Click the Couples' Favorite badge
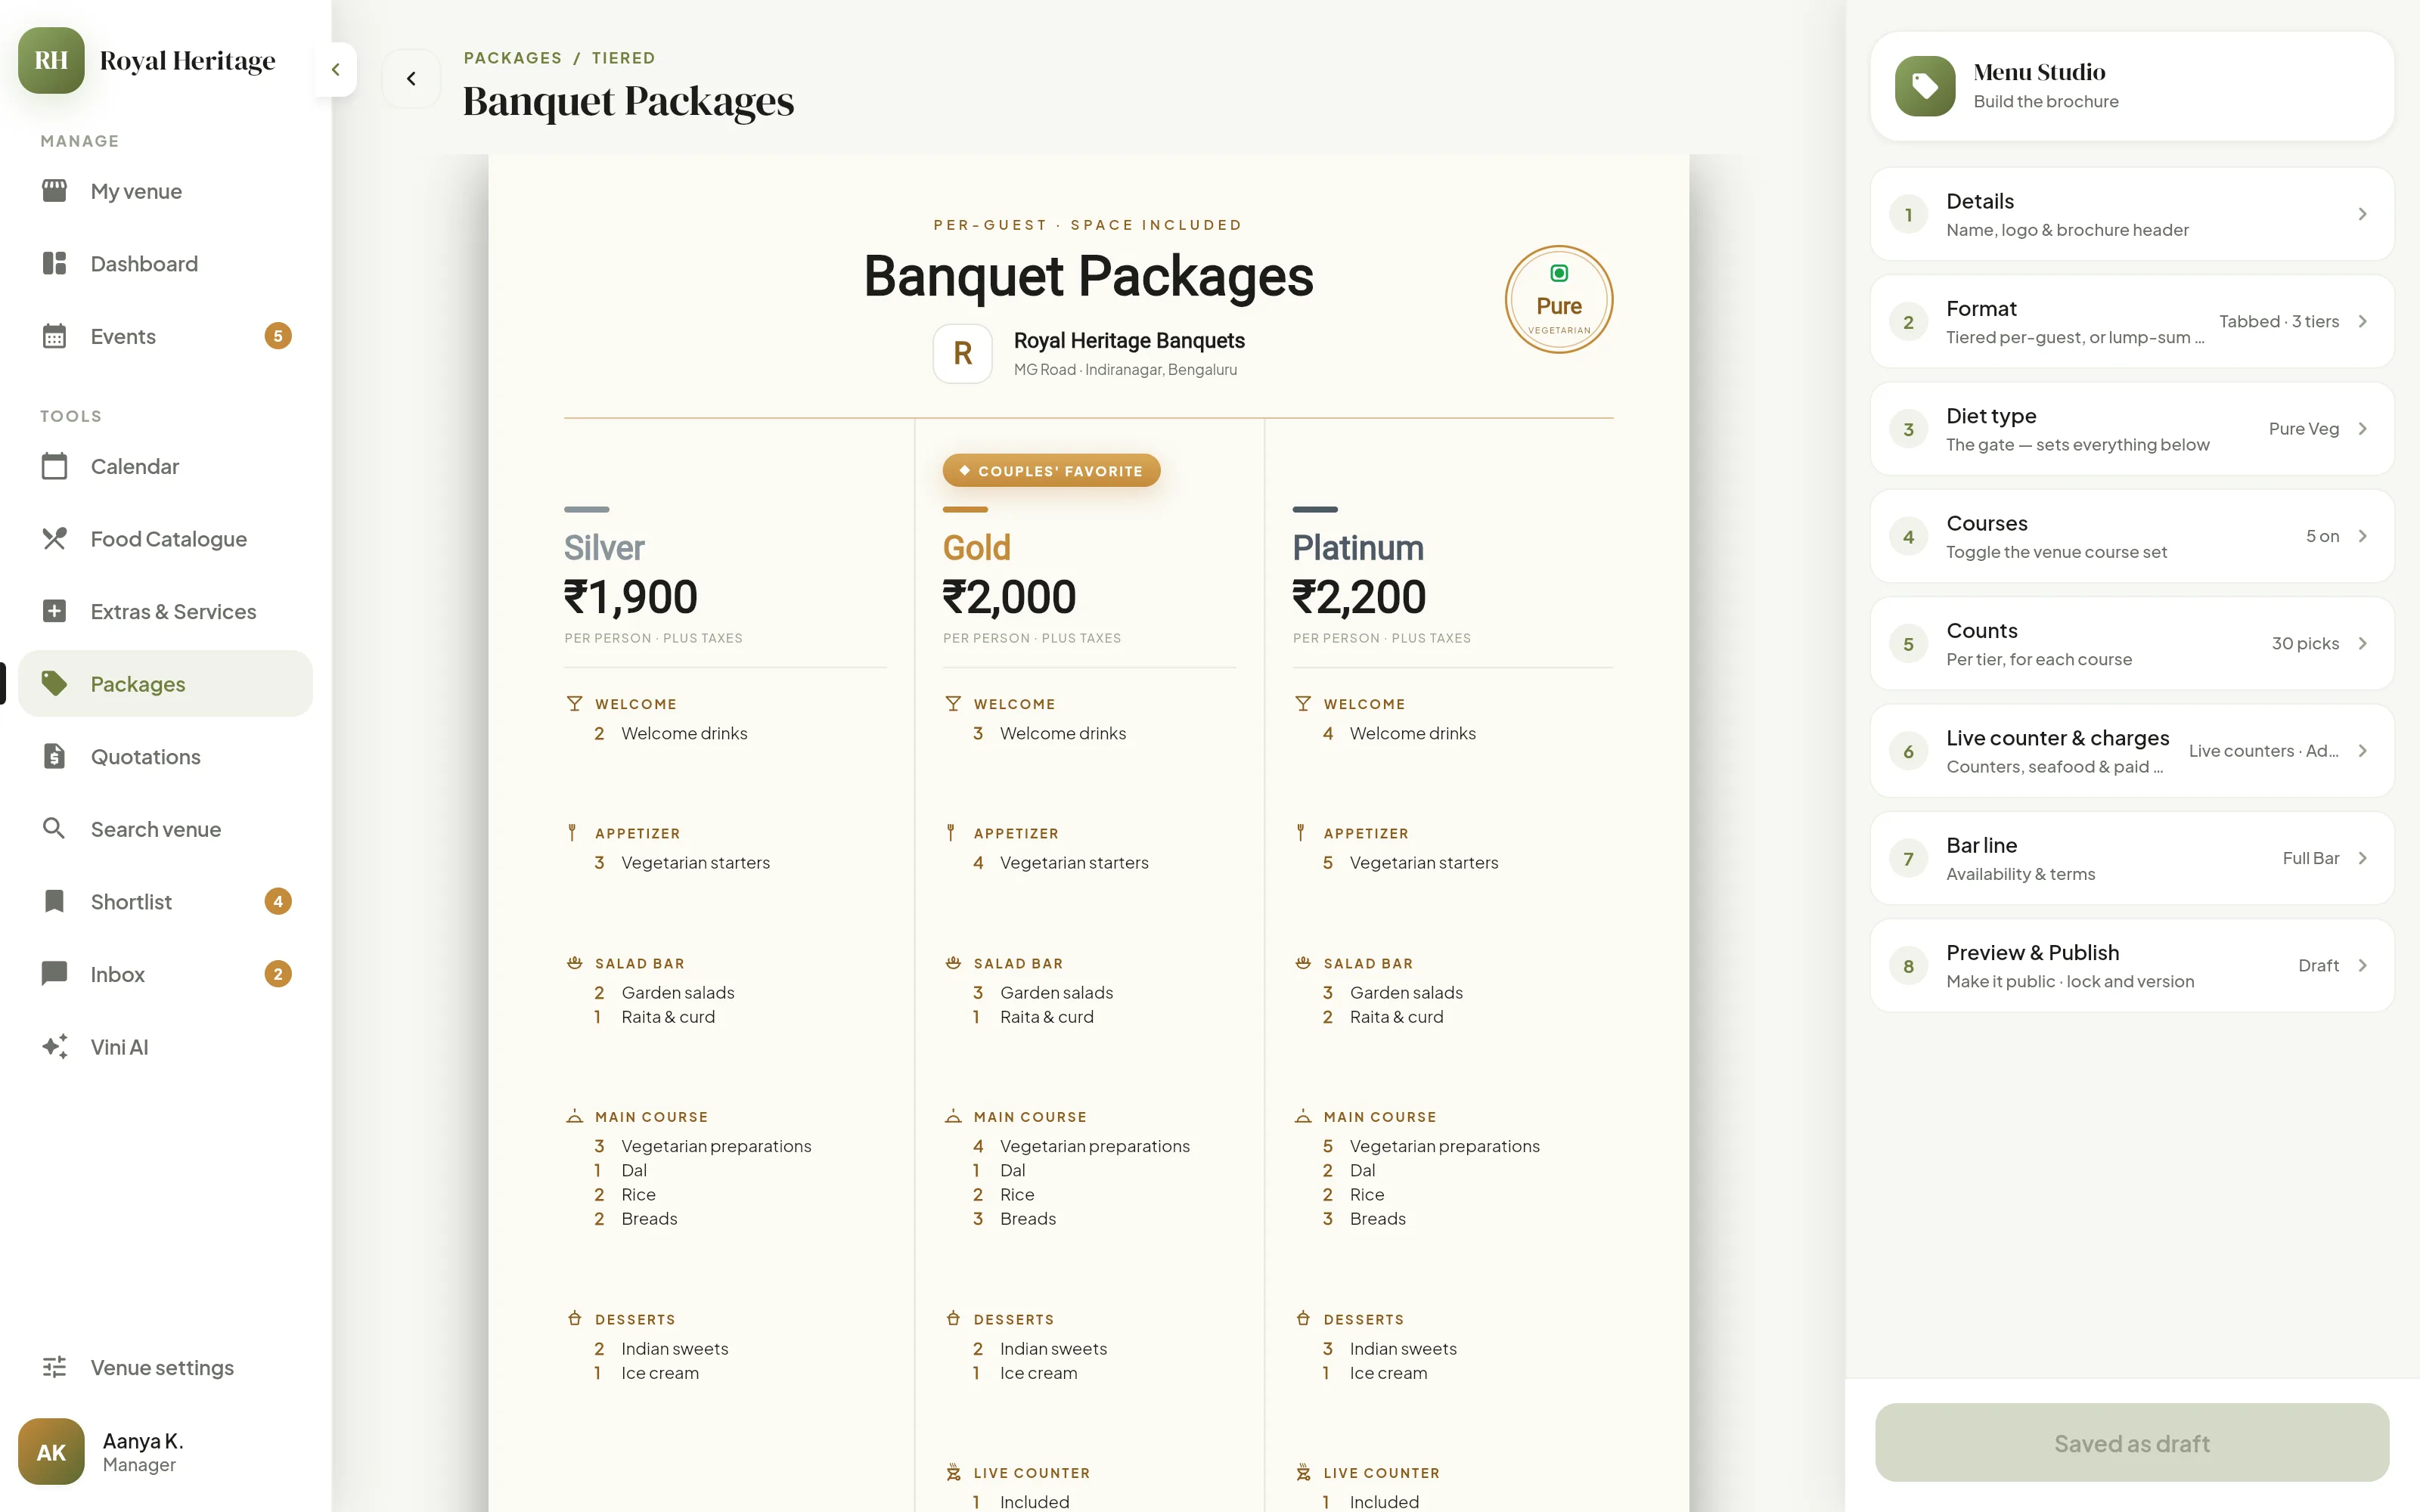Screen dimensions: 2420x1512 1051,470
